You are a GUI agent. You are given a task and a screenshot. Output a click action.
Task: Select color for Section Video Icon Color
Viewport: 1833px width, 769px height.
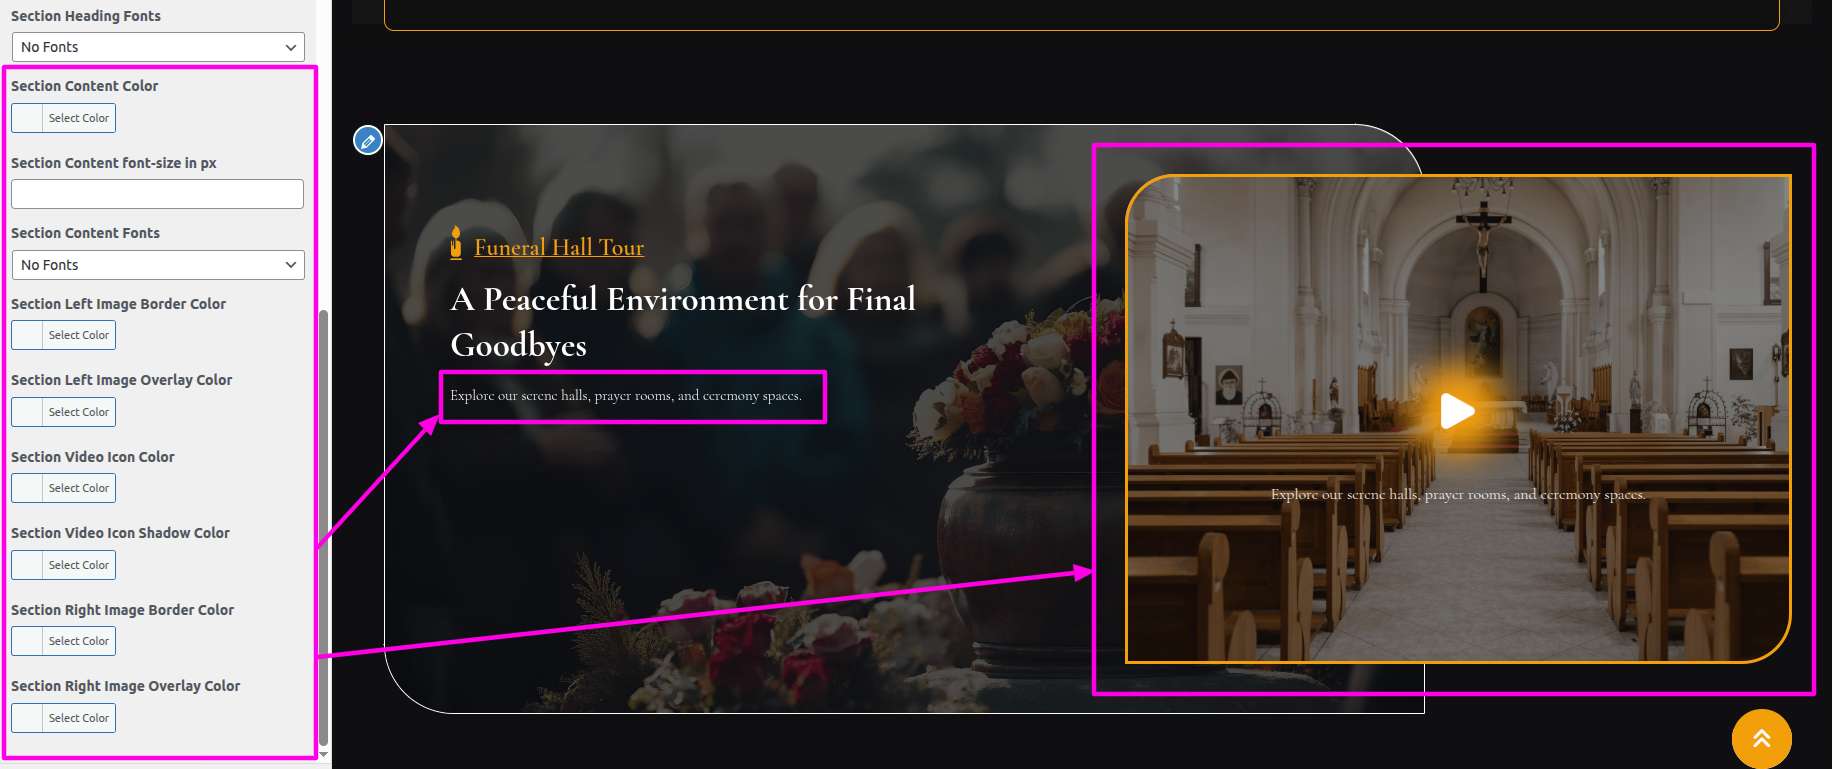(64, 488)
